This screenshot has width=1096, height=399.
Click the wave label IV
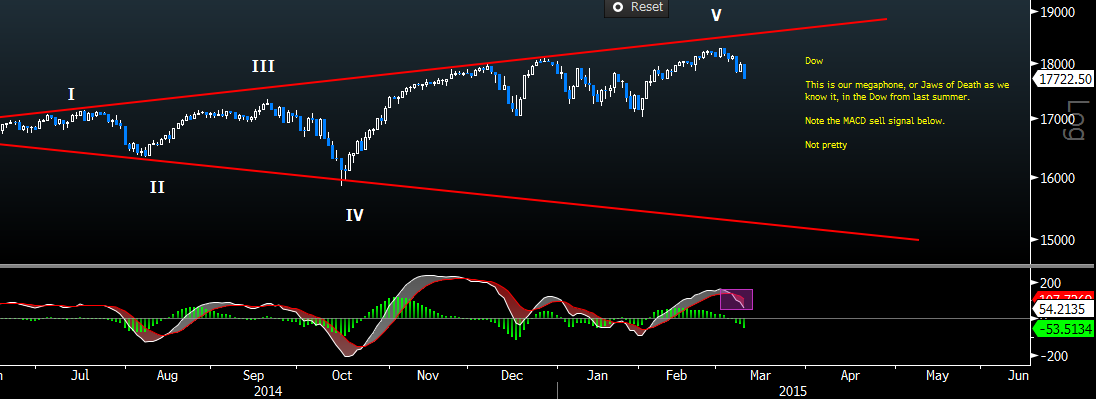[x=354, y=215]
